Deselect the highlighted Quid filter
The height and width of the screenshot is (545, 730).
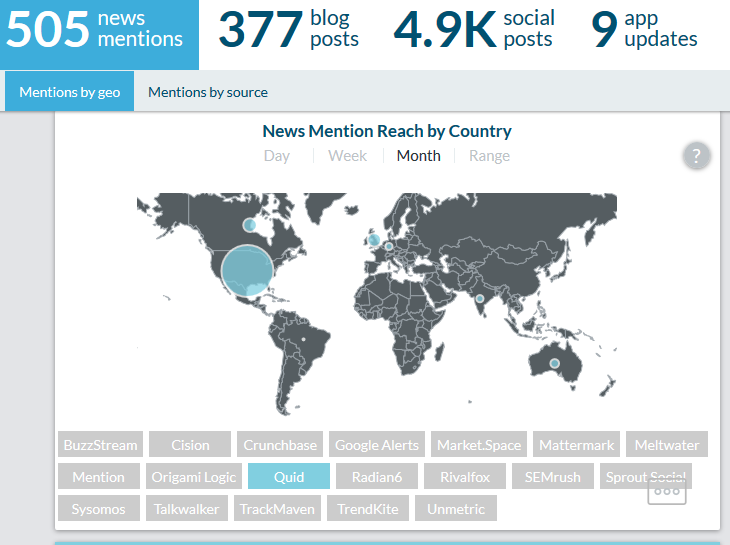pyautogui.click(x=289, y=477)
